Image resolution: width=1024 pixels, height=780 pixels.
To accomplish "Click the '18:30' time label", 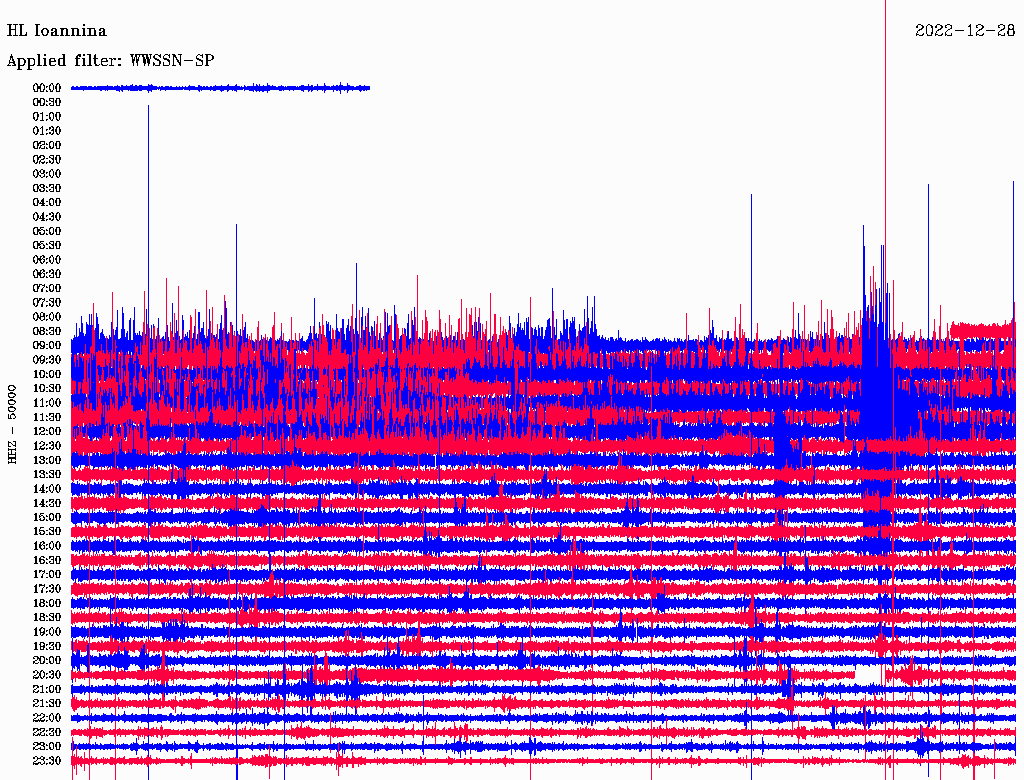I will click(x=47, y=617).
